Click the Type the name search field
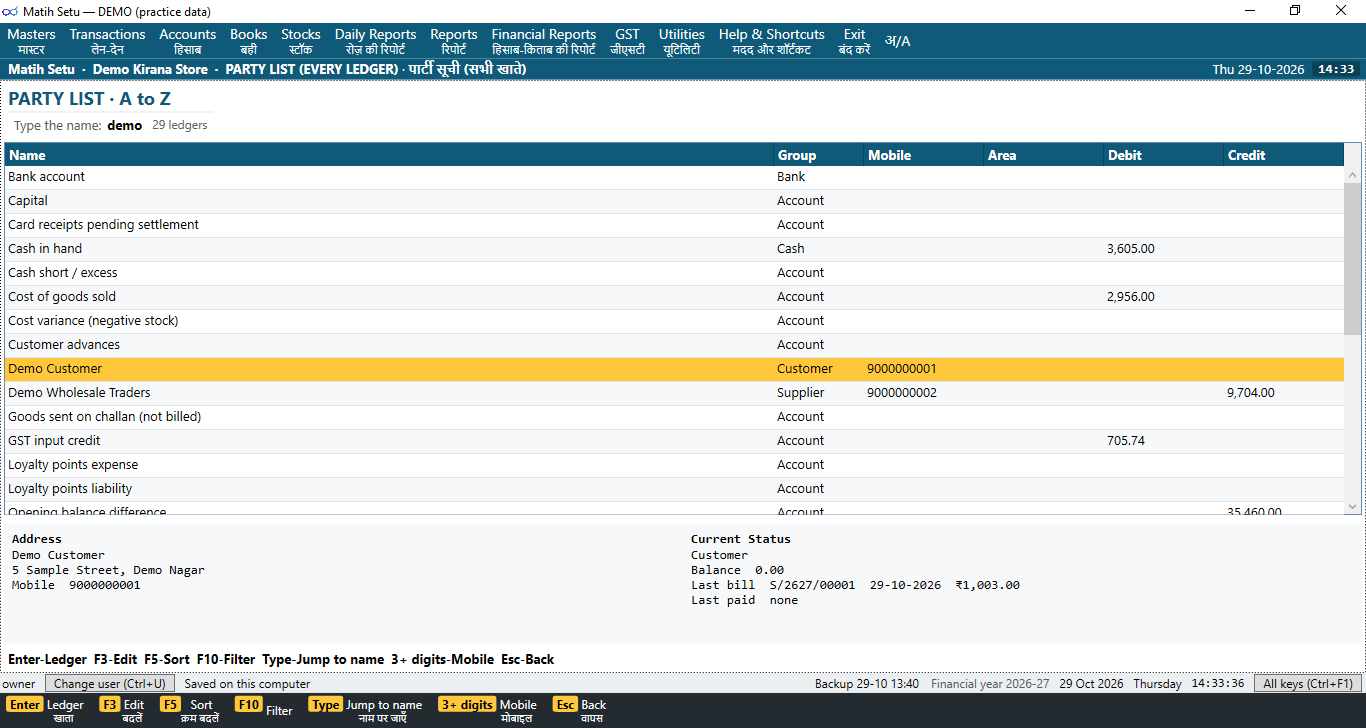This screenshot has width=1366, height=728. 125,126
